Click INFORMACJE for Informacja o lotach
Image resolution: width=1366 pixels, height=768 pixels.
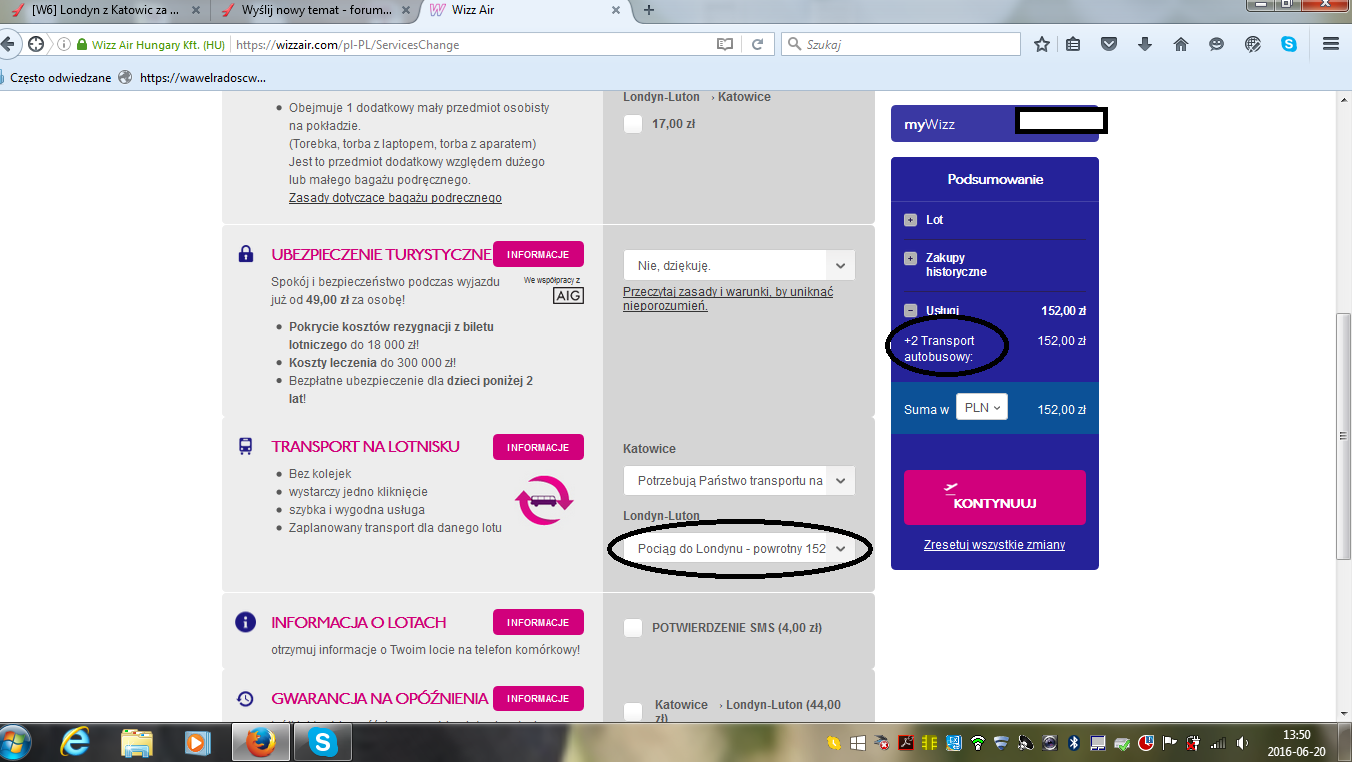coord(538,622)
